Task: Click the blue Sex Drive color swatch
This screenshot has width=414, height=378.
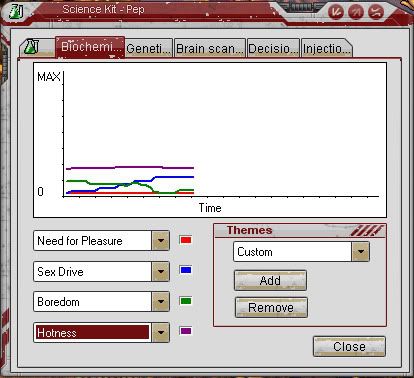Action: pos(186,270)
